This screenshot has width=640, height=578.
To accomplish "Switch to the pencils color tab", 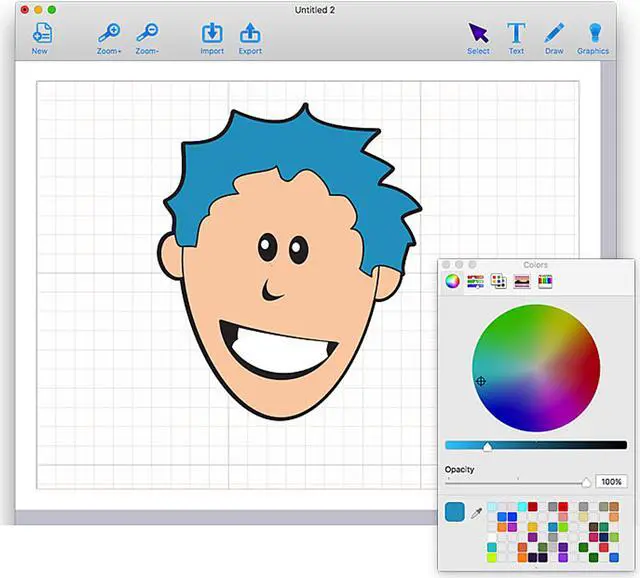I will point(545,282).
